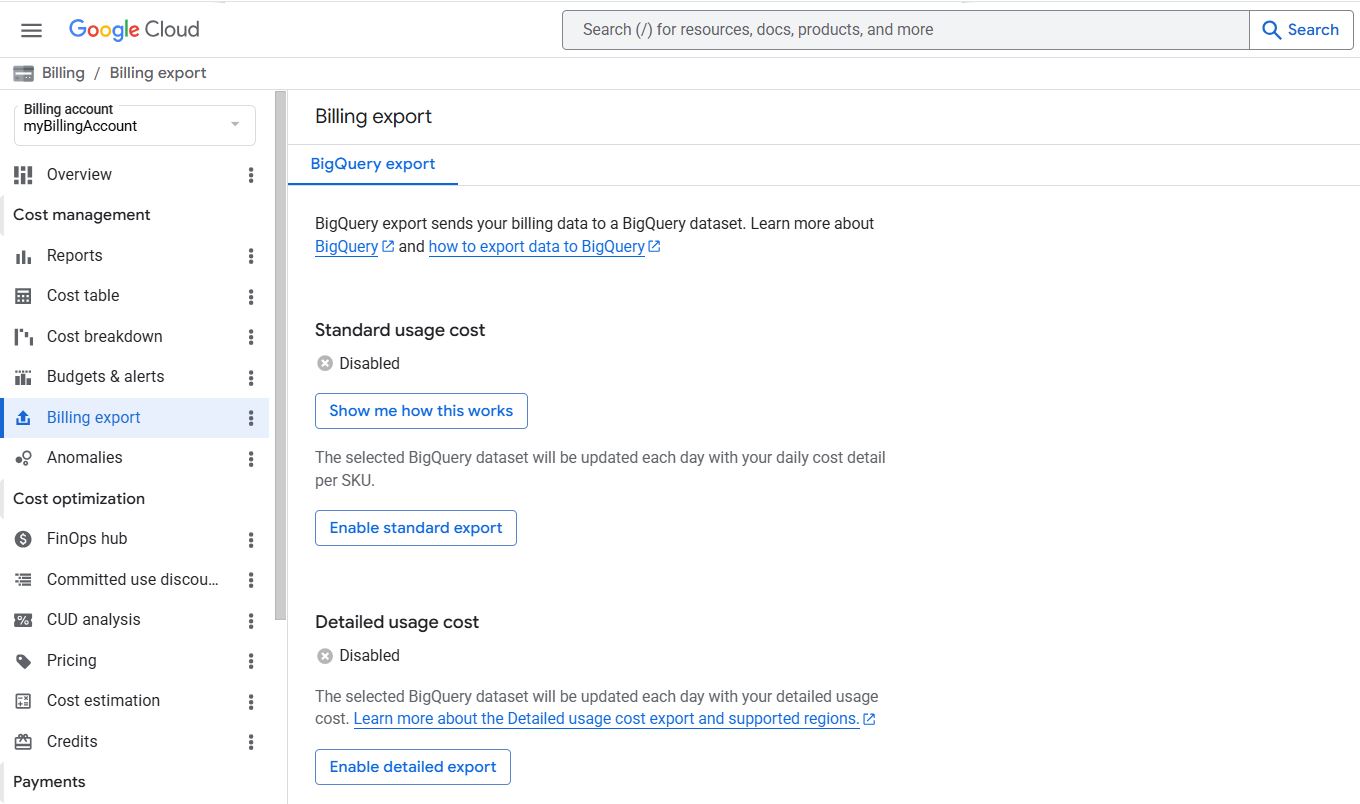Click the Credits gift icon
The height and width of the screenshot is (804, 1360).
(x=23, y=742)
